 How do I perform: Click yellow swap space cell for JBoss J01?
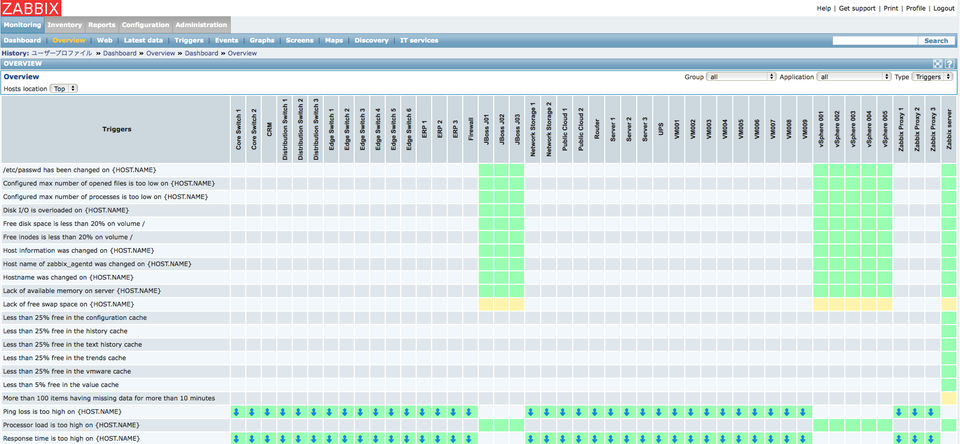click(486, 304)
